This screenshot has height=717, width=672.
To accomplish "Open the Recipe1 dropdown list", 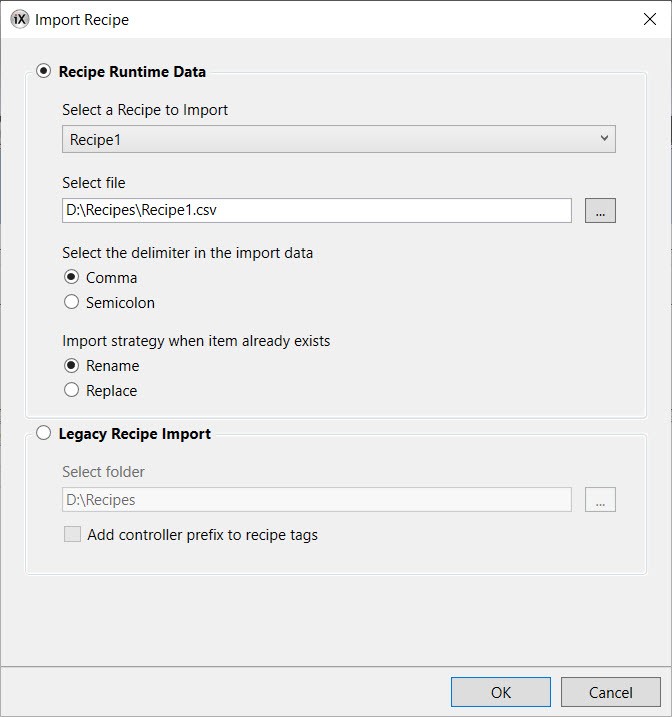I will (x=339, y=139).
